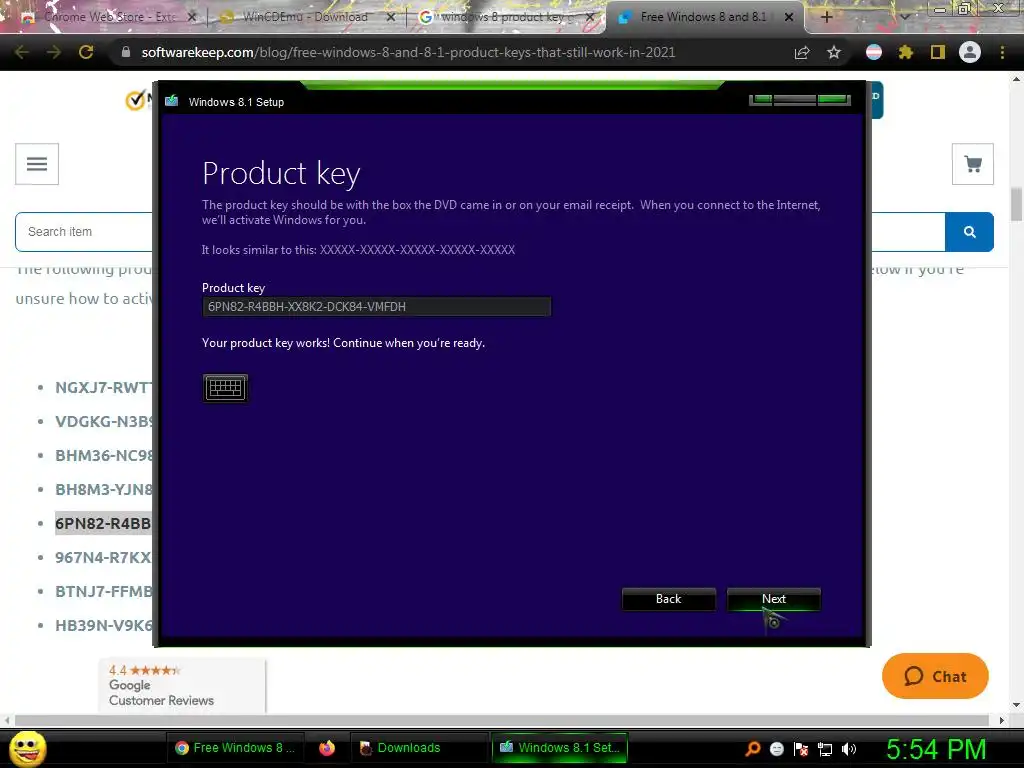
Task: Click the round white tray icon
Action: pyautogui.click(x=776, y=749)
